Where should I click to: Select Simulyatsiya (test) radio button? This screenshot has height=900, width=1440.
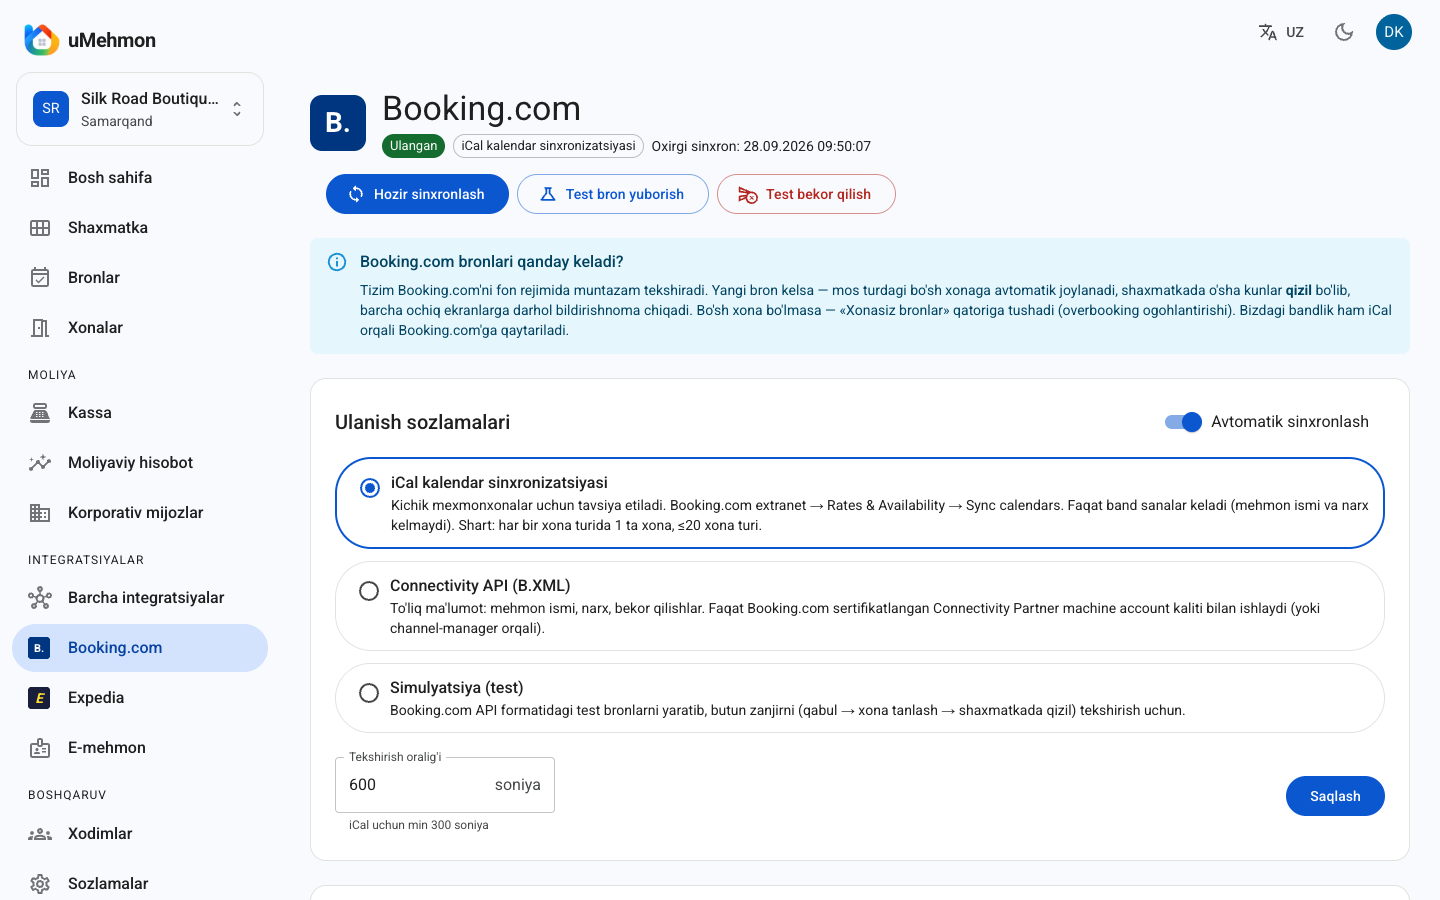tap(369, 693)
